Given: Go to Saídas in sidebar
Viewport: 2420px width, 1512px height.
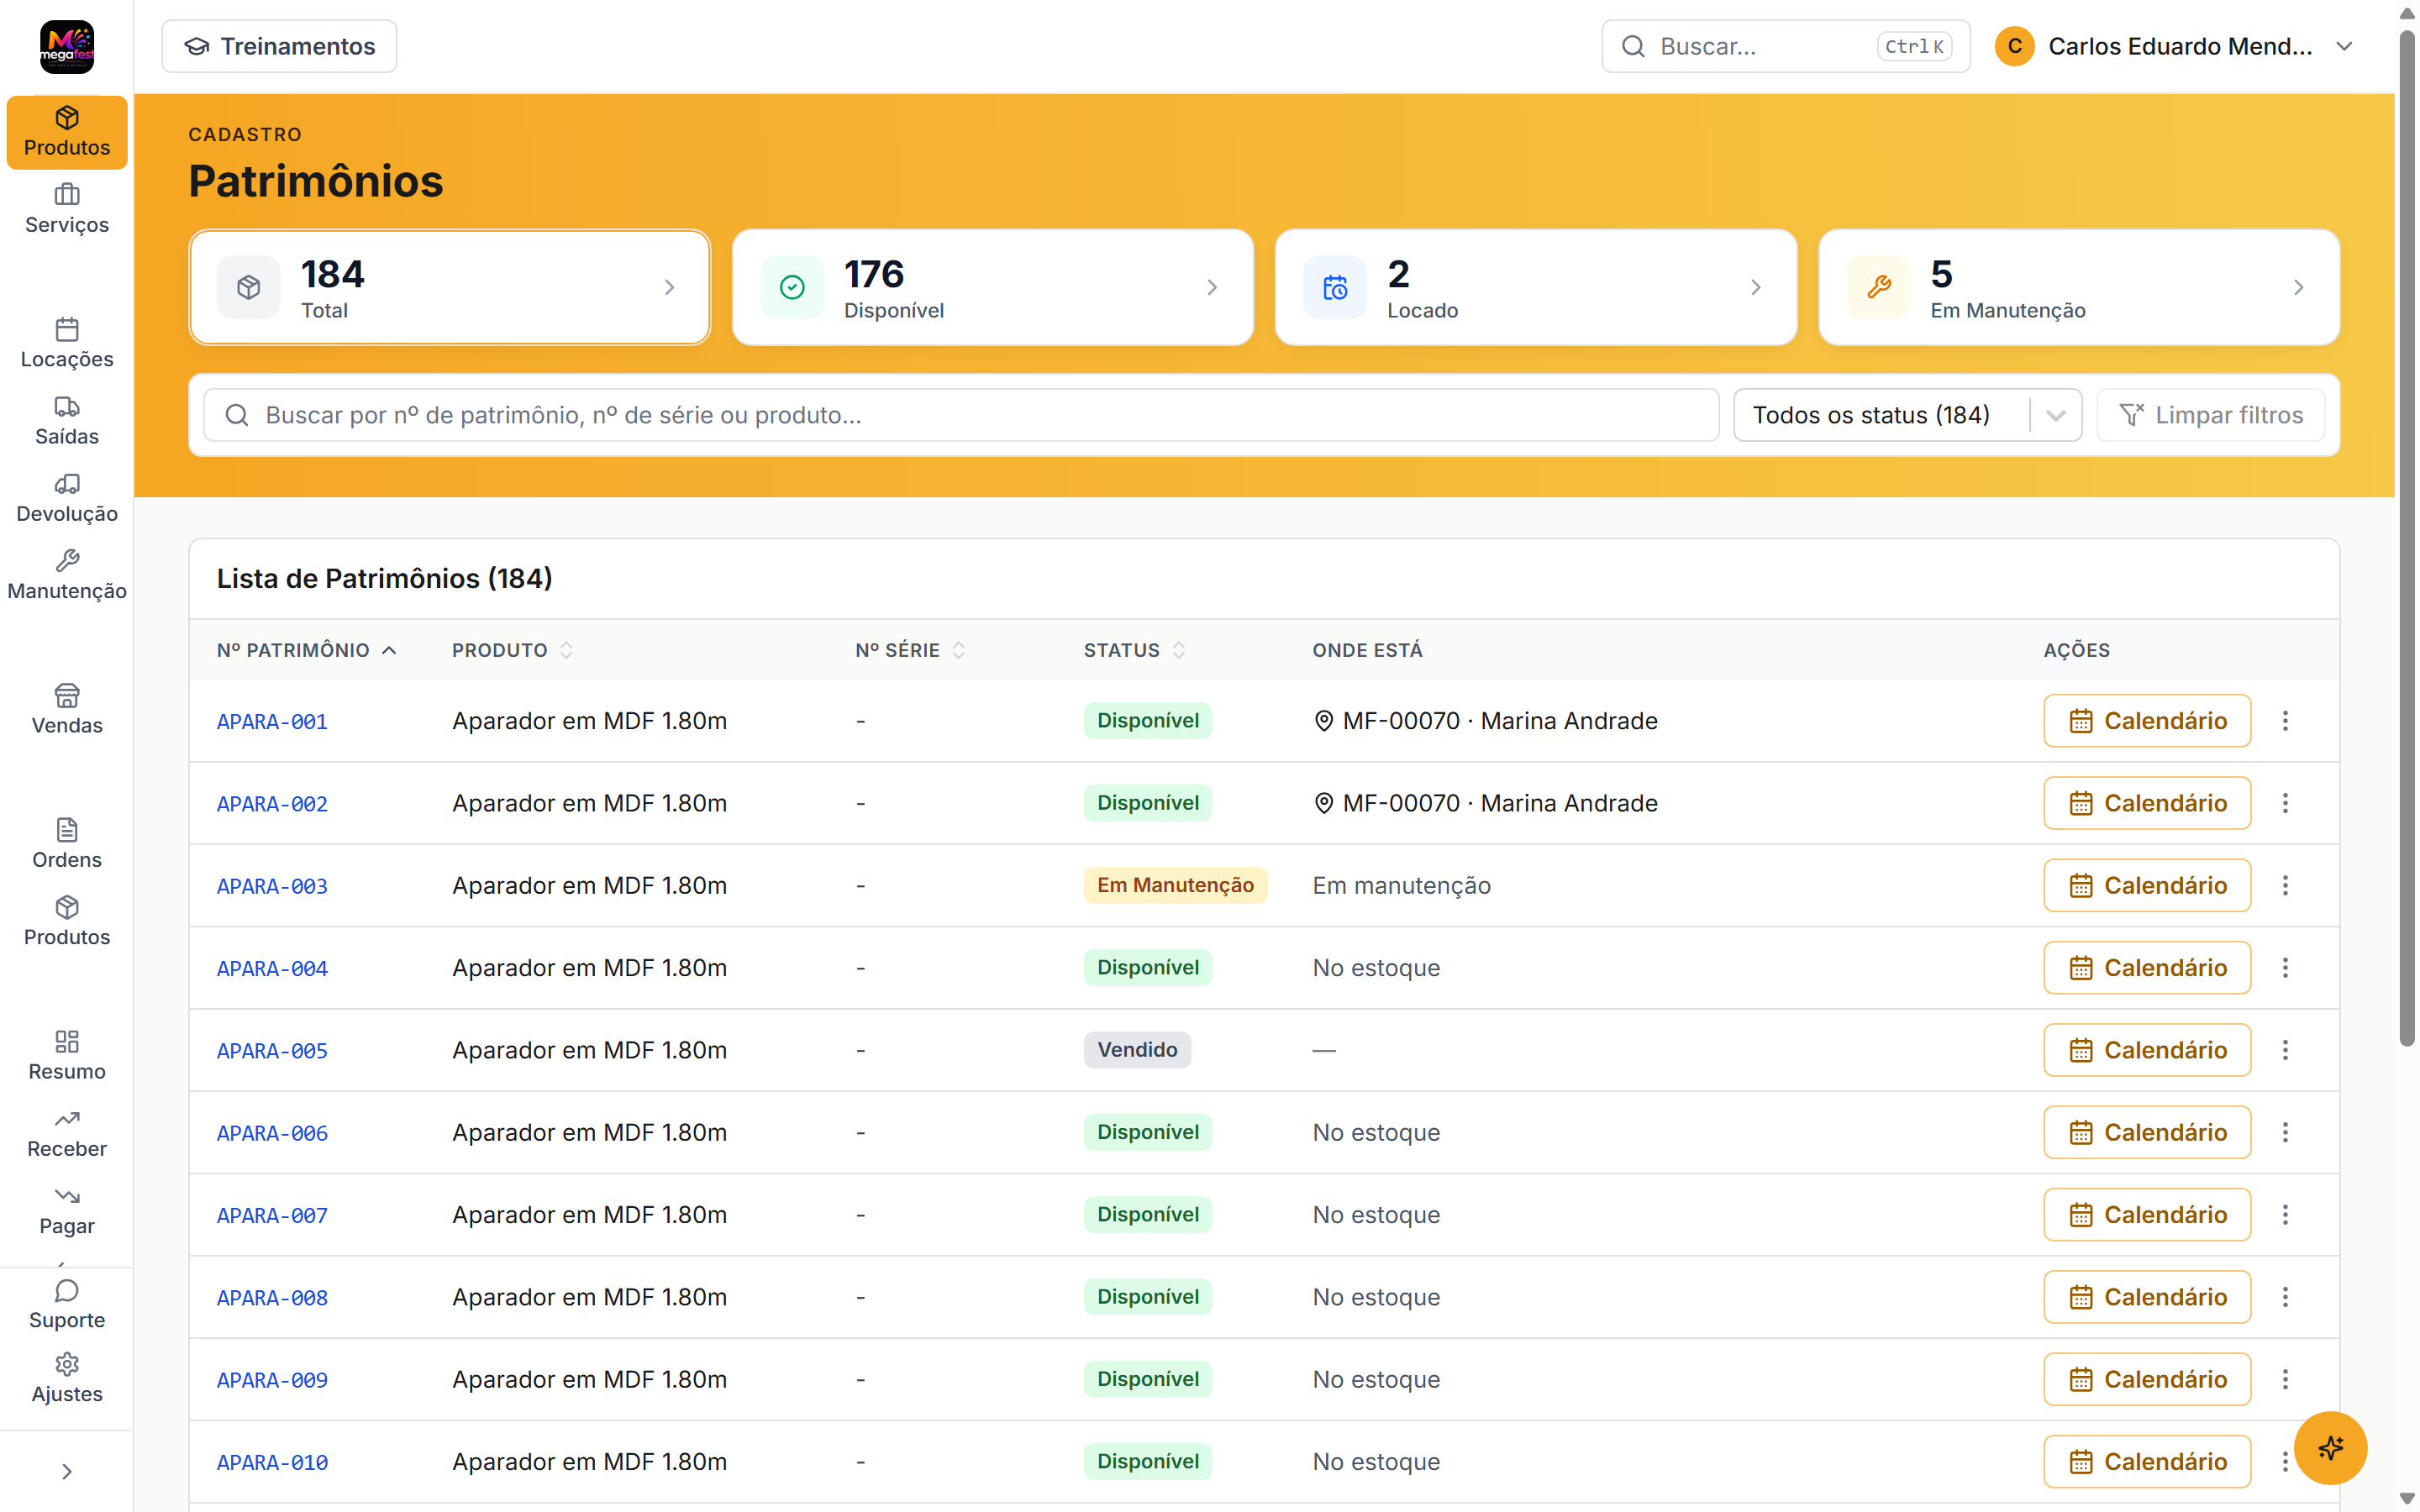Looking at the screenshot, I should click(67, 421).
